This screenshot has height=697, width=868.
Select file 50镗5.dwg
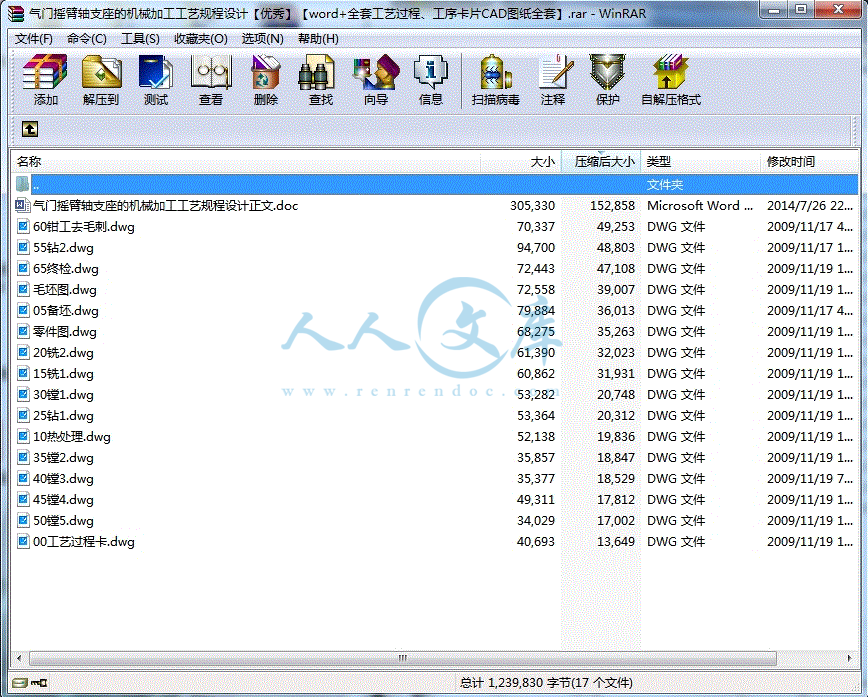click(63, 521)
